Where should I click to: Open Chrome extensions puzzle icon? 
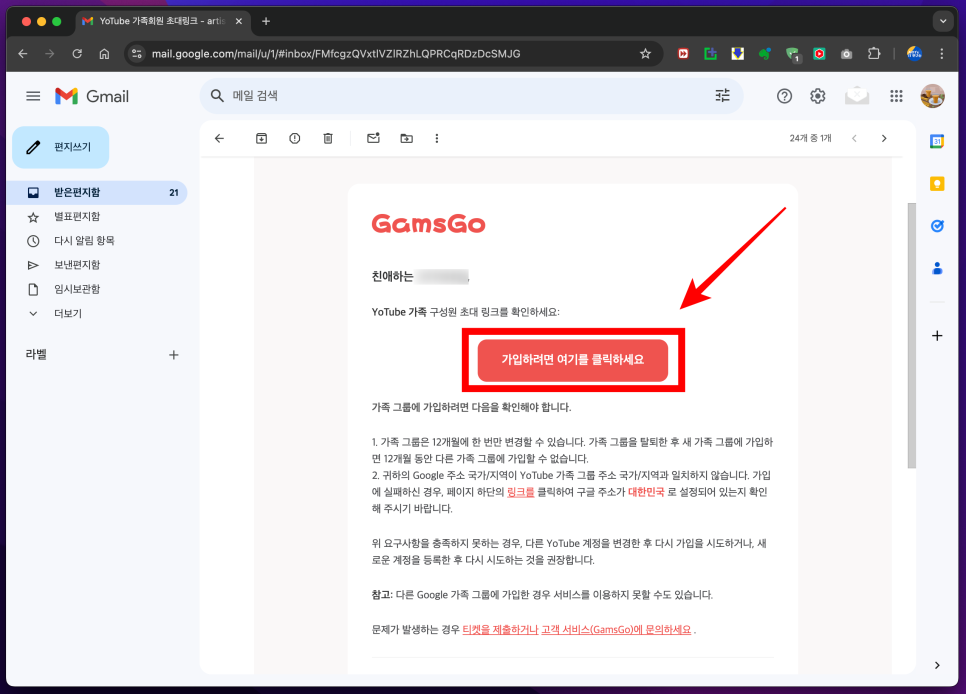[x=874, y=54]
